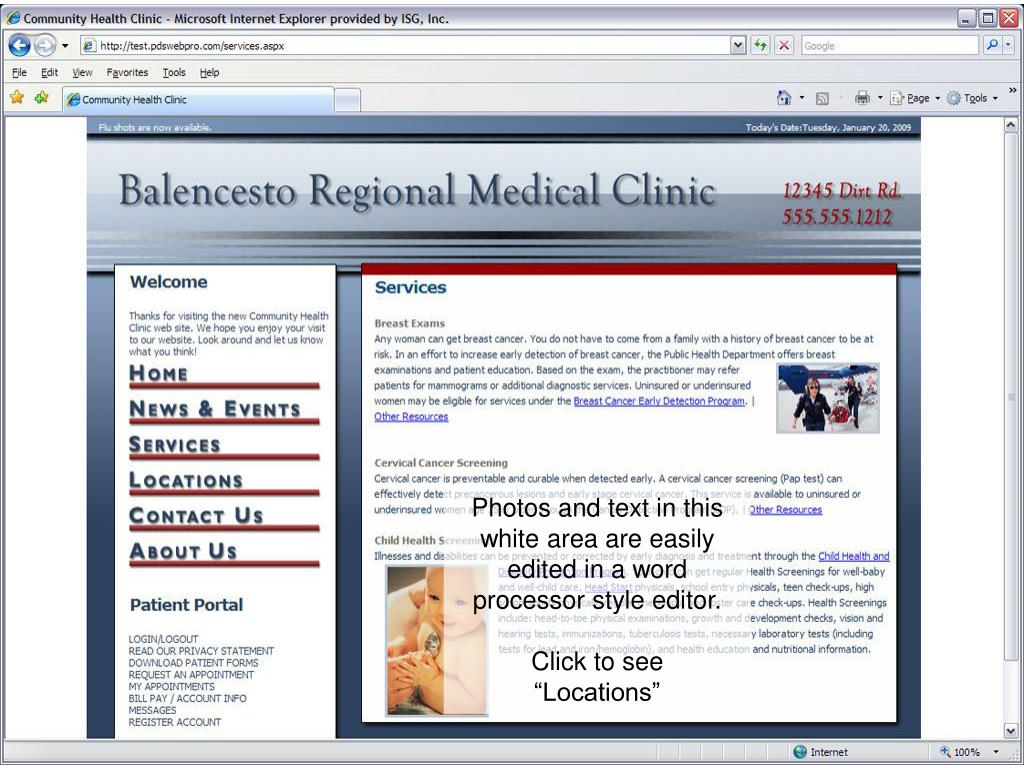Click the Print icon
Screen dimensions: 1024x768
coord(862,98)
